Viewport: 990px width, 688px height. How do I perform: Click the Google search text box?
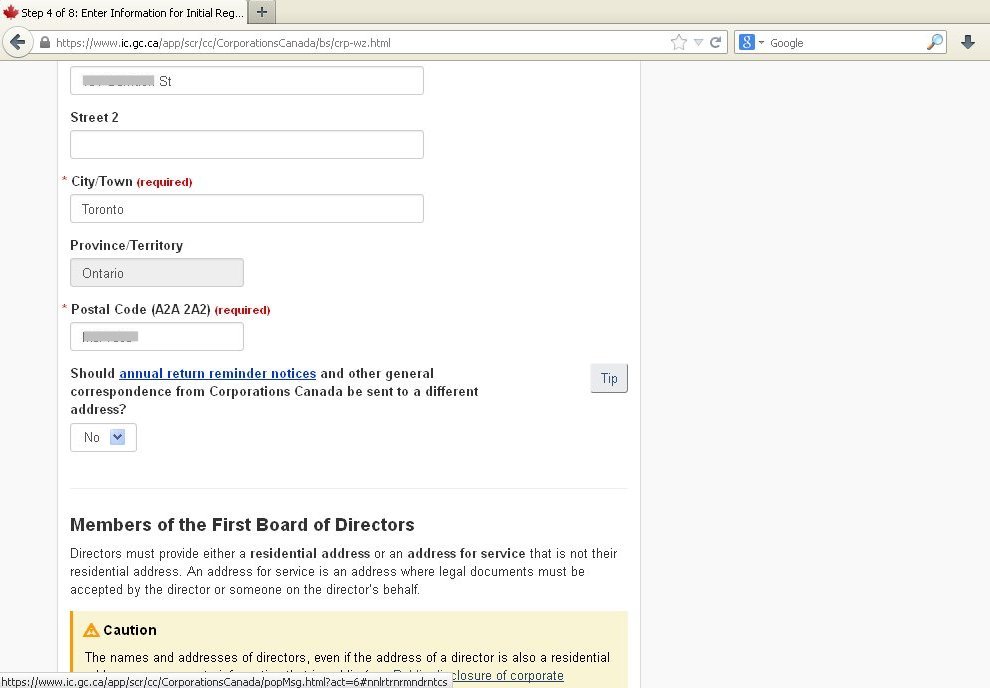845,43
